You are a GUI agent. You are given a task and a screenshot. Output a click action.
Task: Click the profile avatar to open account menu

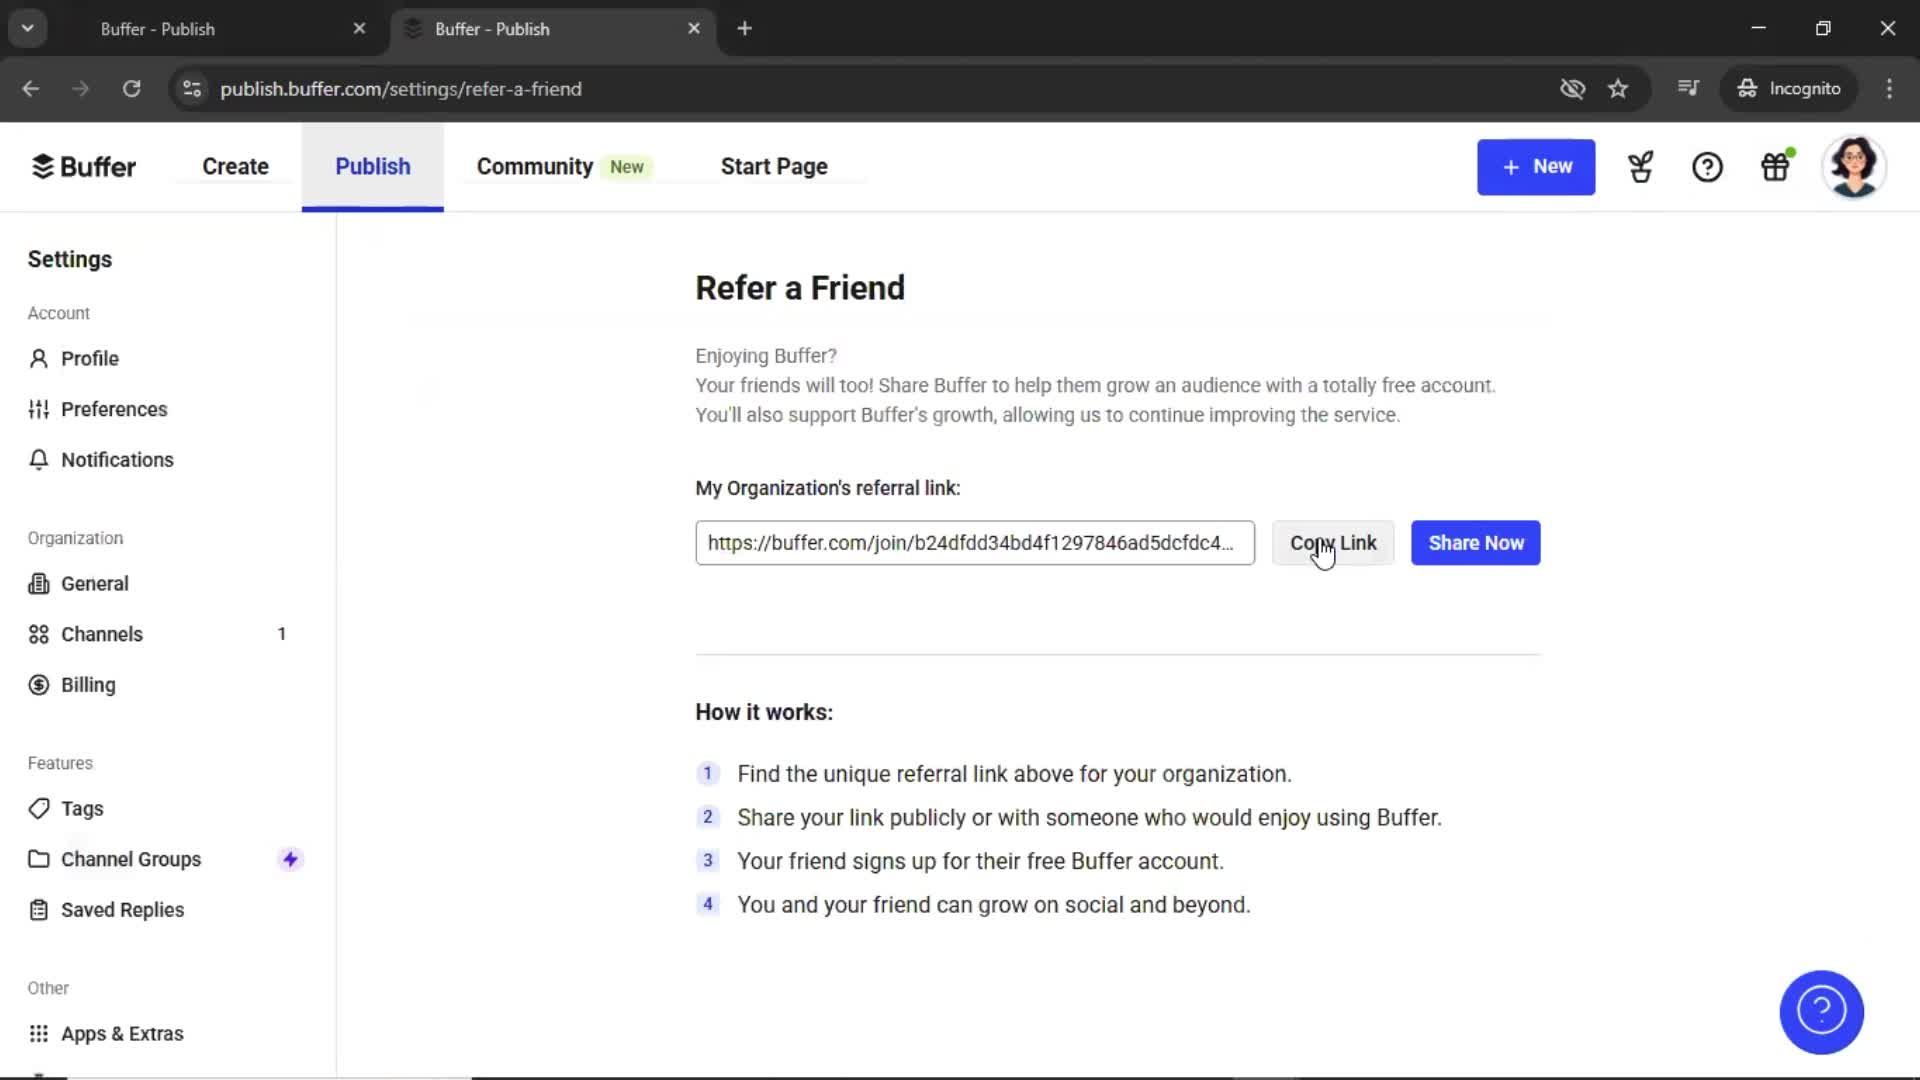coord(1855,166)
